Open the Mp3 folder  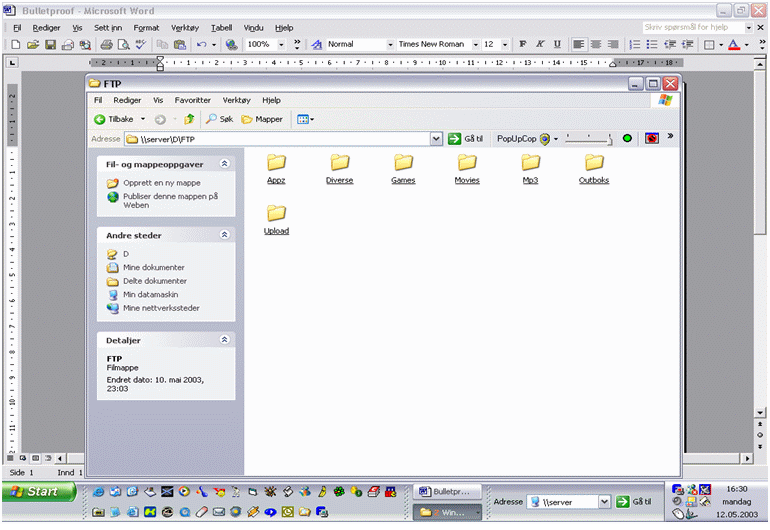click(x=530, y=168)
